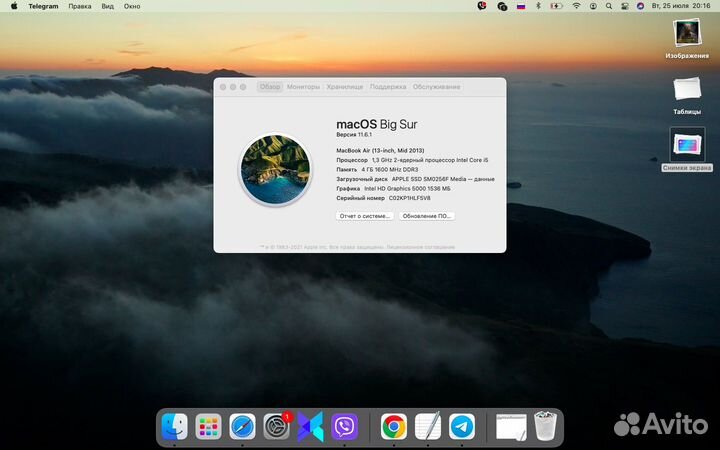Open the Bluetooth menu bar icon

[x=539, y=6]
